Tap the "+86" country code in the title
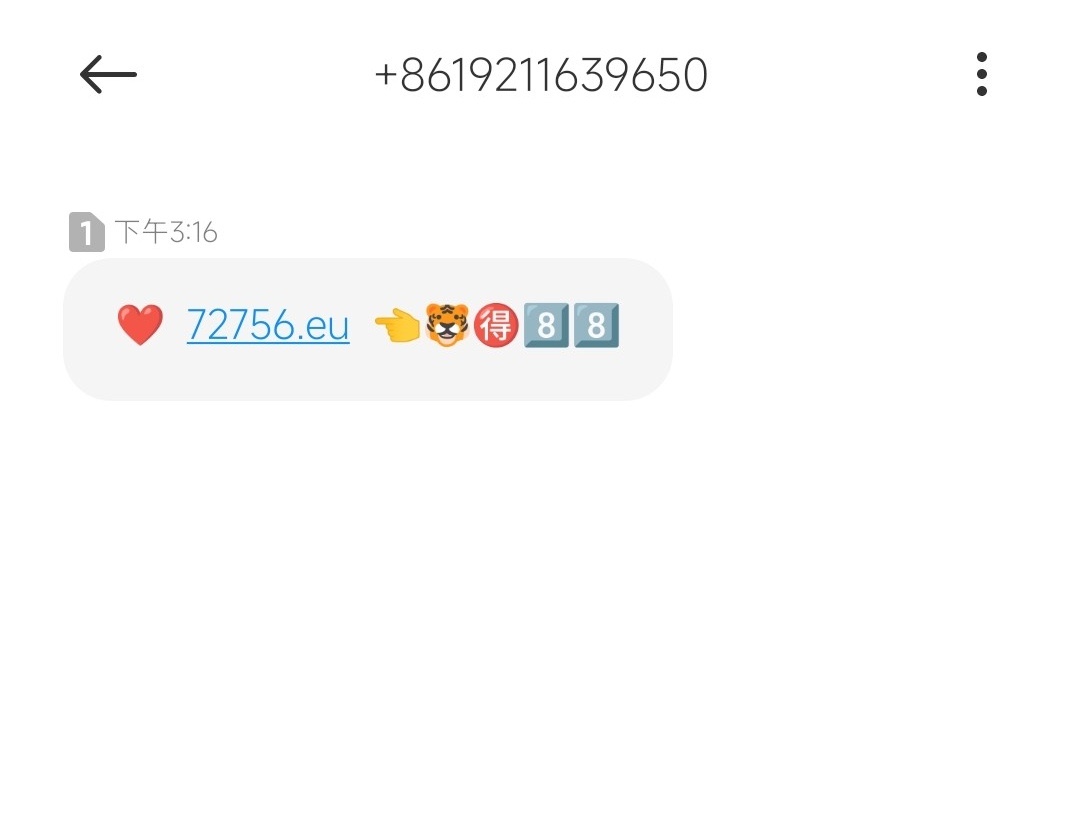The image size is (1080, 819). pyautogui.click(x=414, y=74)
